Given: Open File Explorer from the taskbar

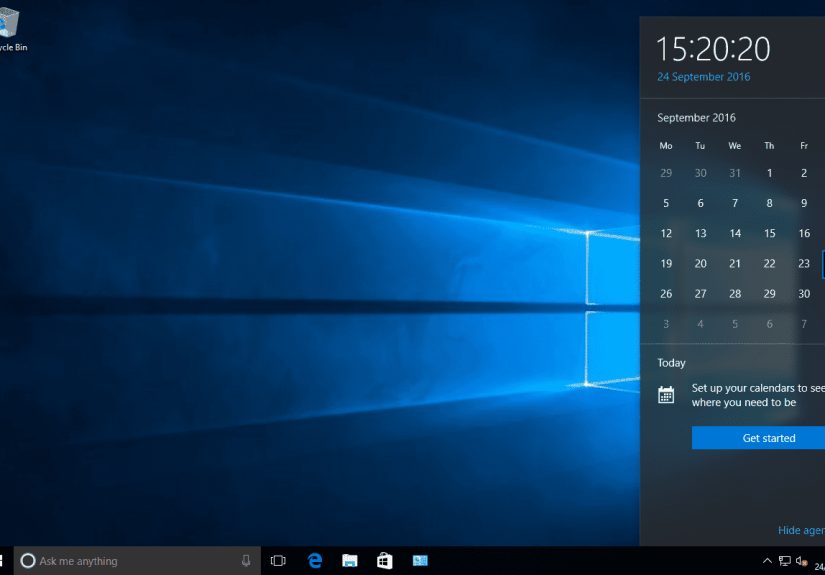Looking at the screenshot, I should (x=349, y=561).
